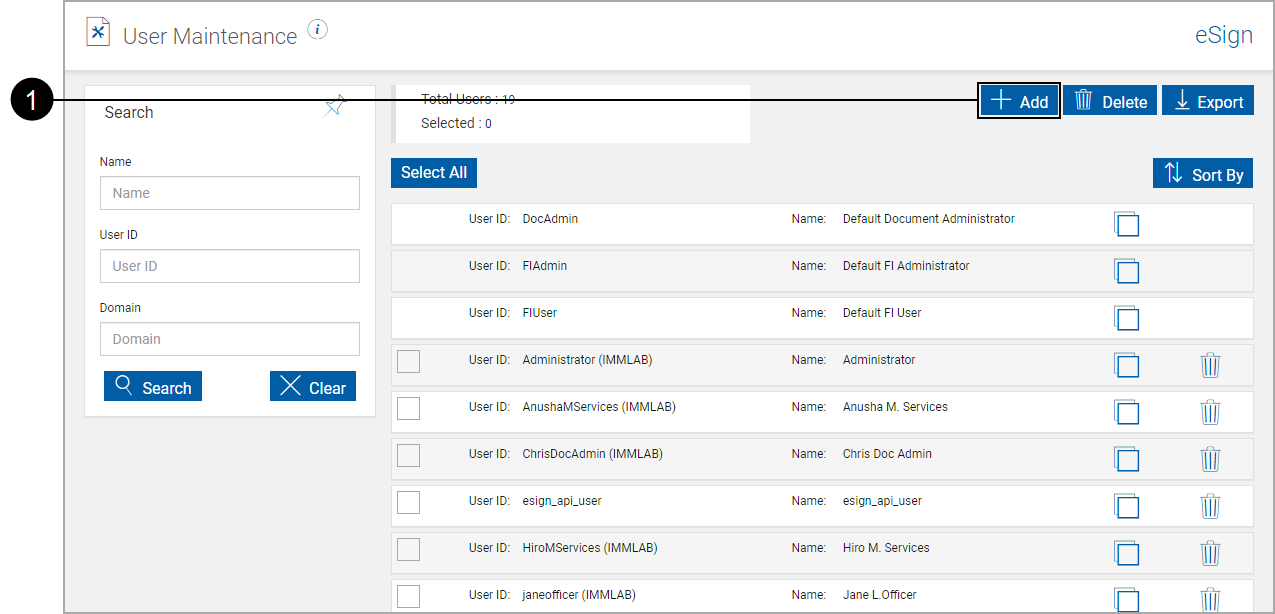1275x614 pixels.
Task: Click the name Default FI Administrator
Action: pyautogui.click(x=906, y=266)
